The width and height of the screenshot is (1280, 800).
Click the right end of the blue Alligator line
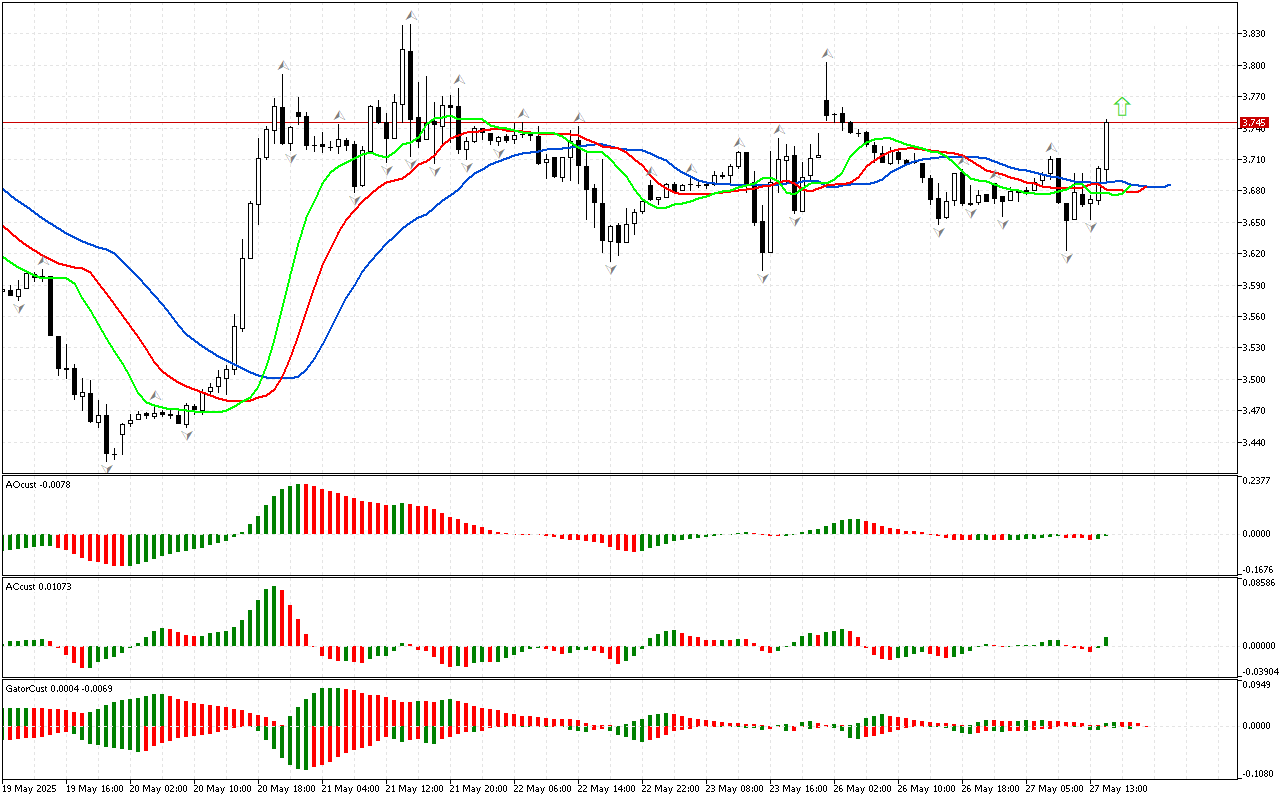[x=1168, y=185]
